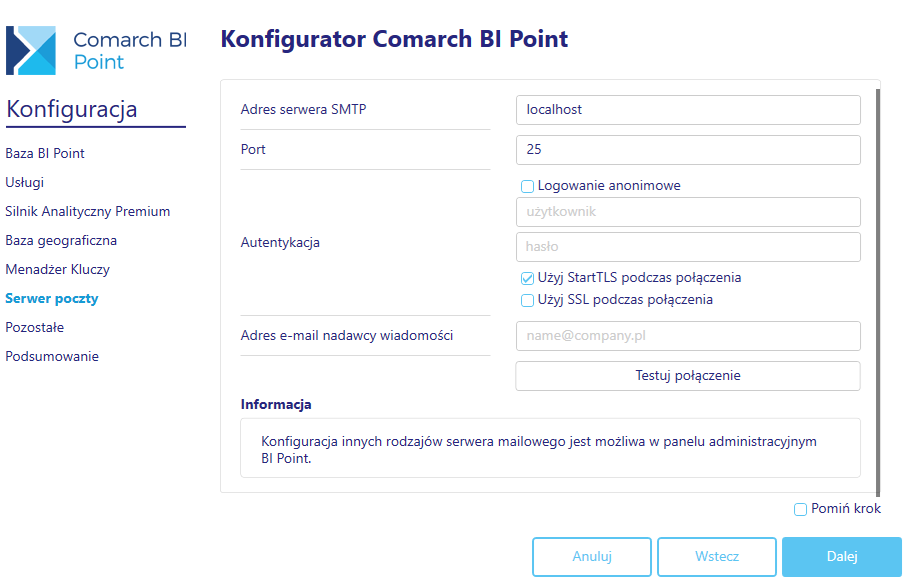Go to the Pozostałe step

pyautogui.click(x=35, y=327)
